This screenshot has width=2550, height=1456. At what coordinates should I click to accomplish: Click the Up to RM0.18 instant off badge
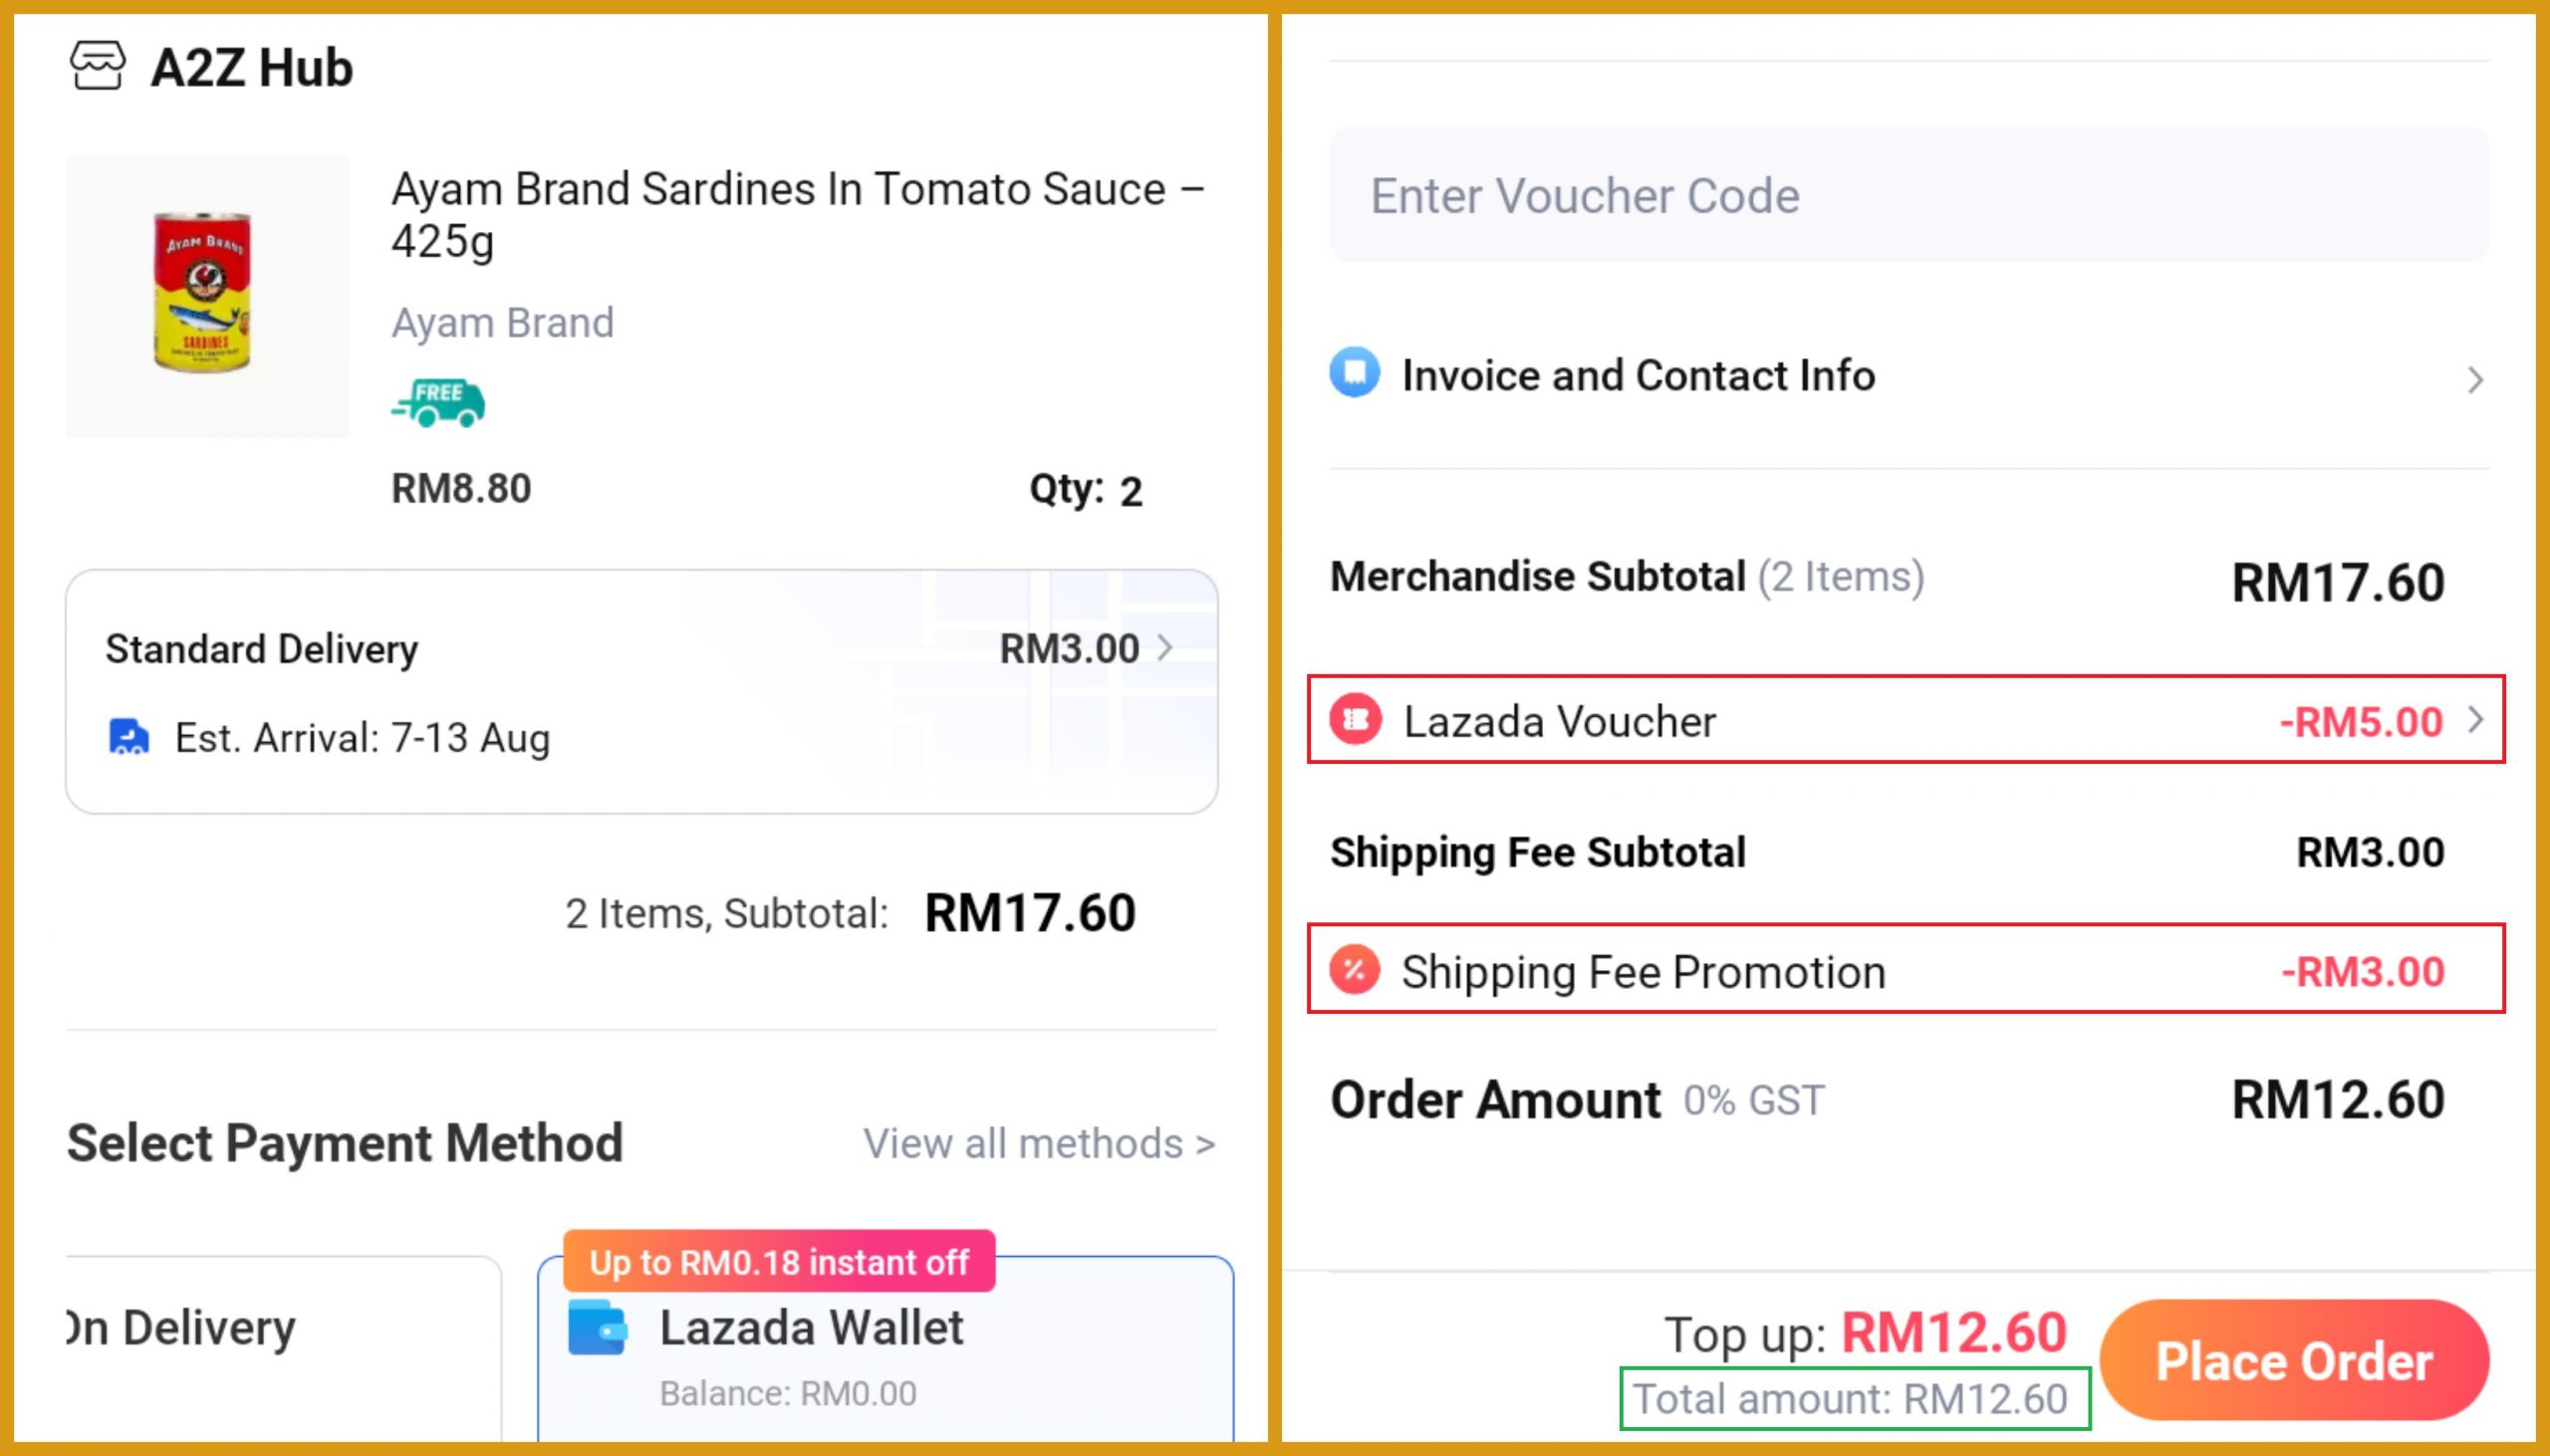coord(778,1262)
